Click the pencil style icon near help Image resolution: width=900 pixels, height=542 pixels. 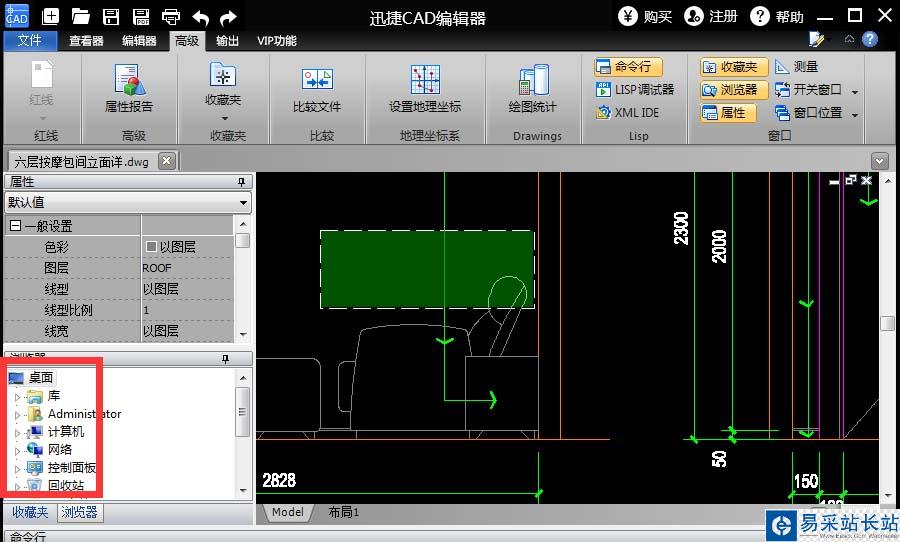(817, 39)
